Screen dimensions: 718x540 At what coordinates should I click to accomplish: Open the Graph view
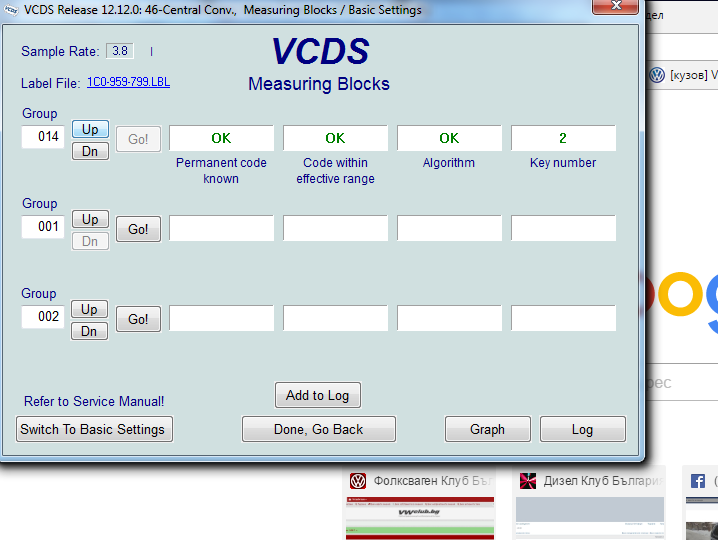pyautogui.click(x=487, y=429)
